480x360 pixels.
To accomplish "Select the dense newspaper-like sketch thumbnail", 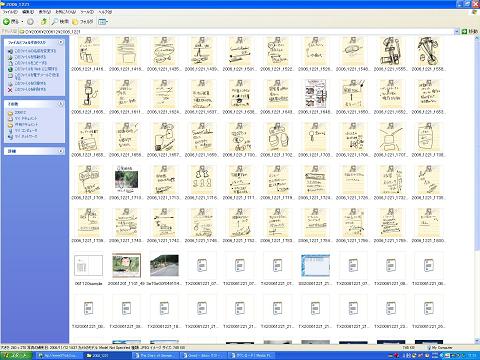I will coord(315,93).
